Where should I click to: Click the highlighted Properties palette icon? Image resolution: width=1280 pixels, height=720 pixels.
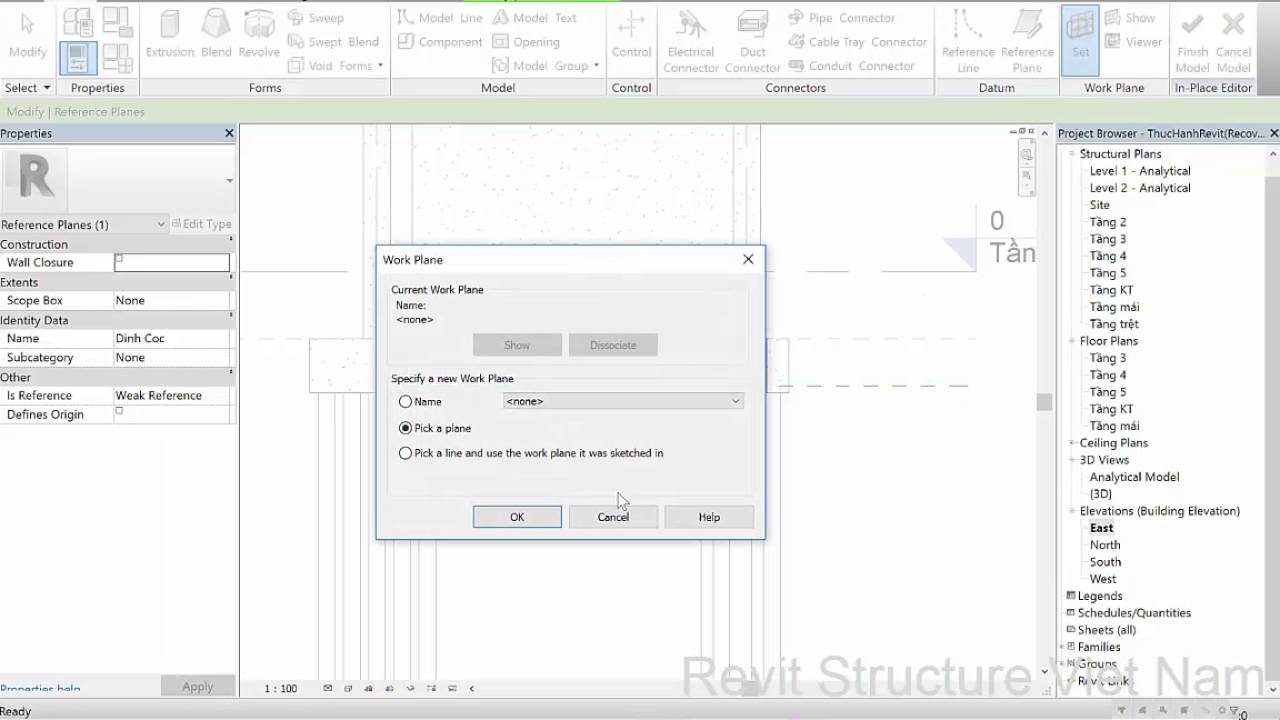pos(78,58)
